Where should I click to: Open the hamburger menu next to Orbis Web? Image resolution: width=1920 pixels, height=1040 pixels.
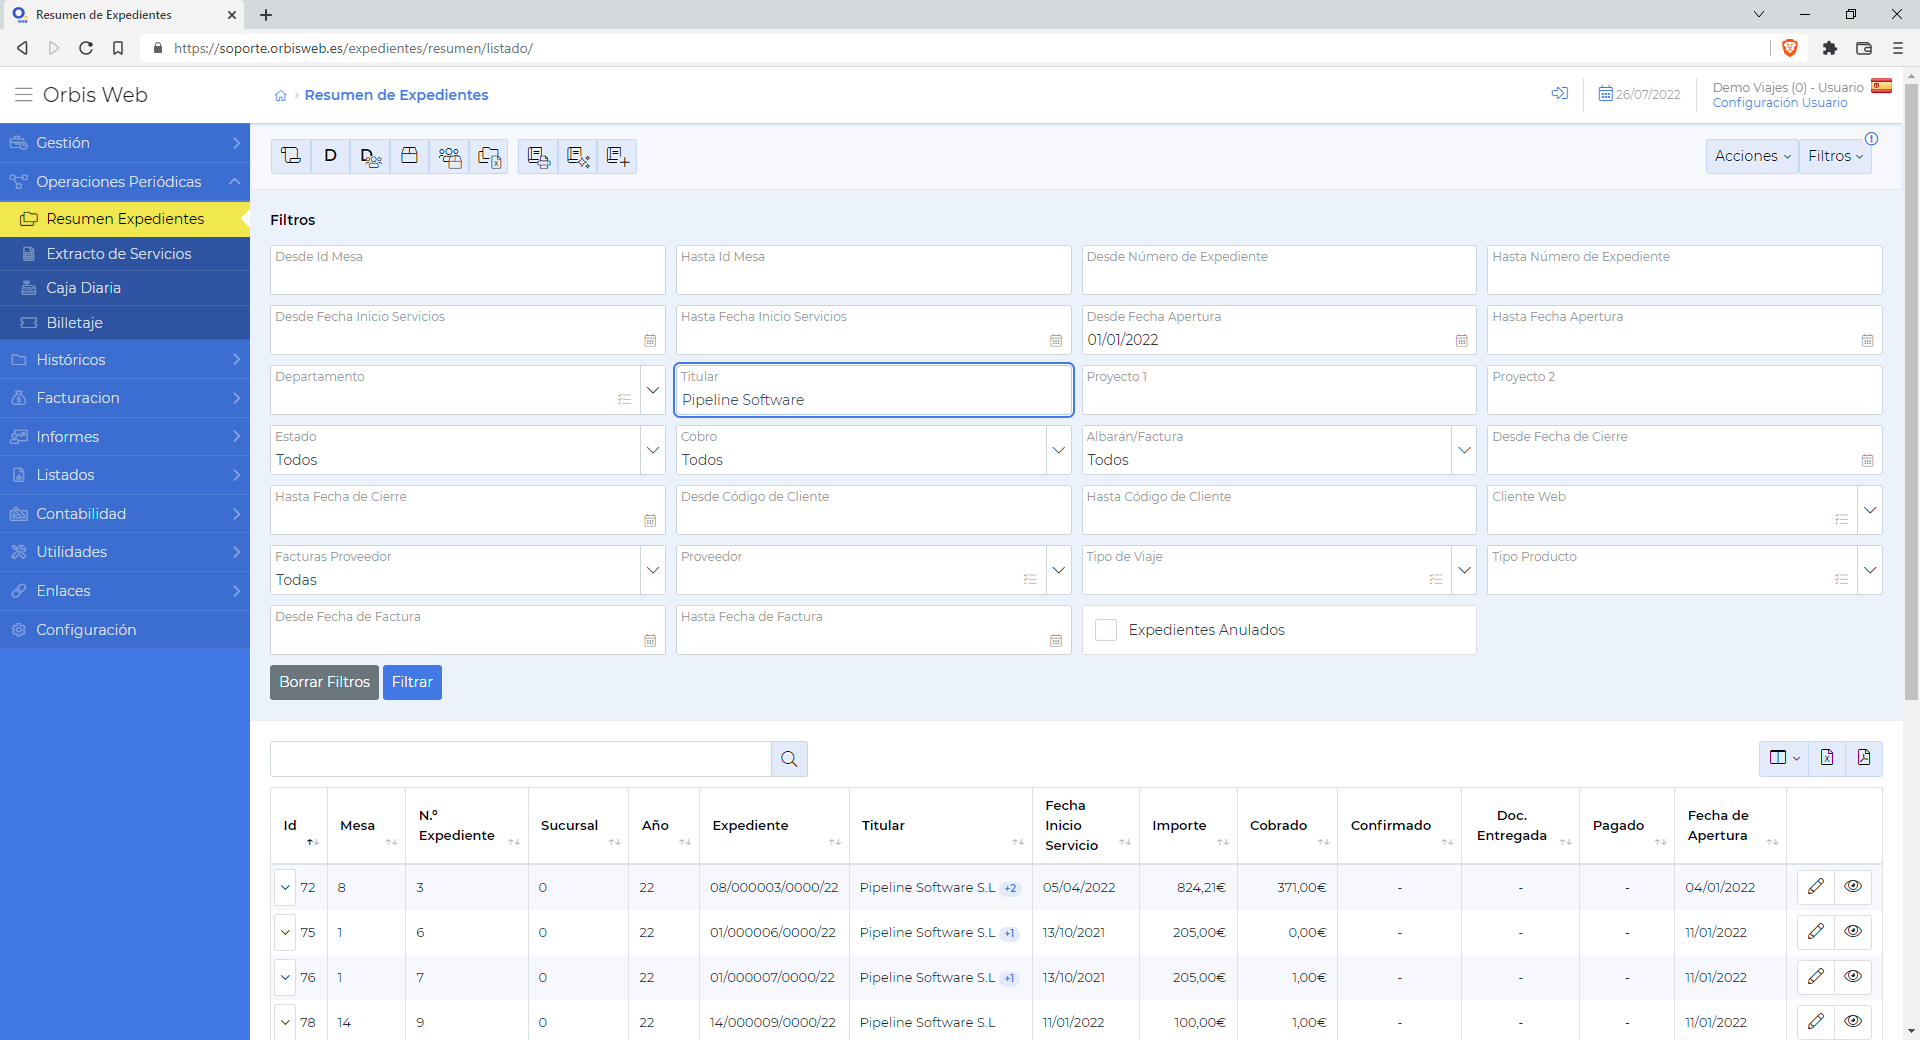24,95
